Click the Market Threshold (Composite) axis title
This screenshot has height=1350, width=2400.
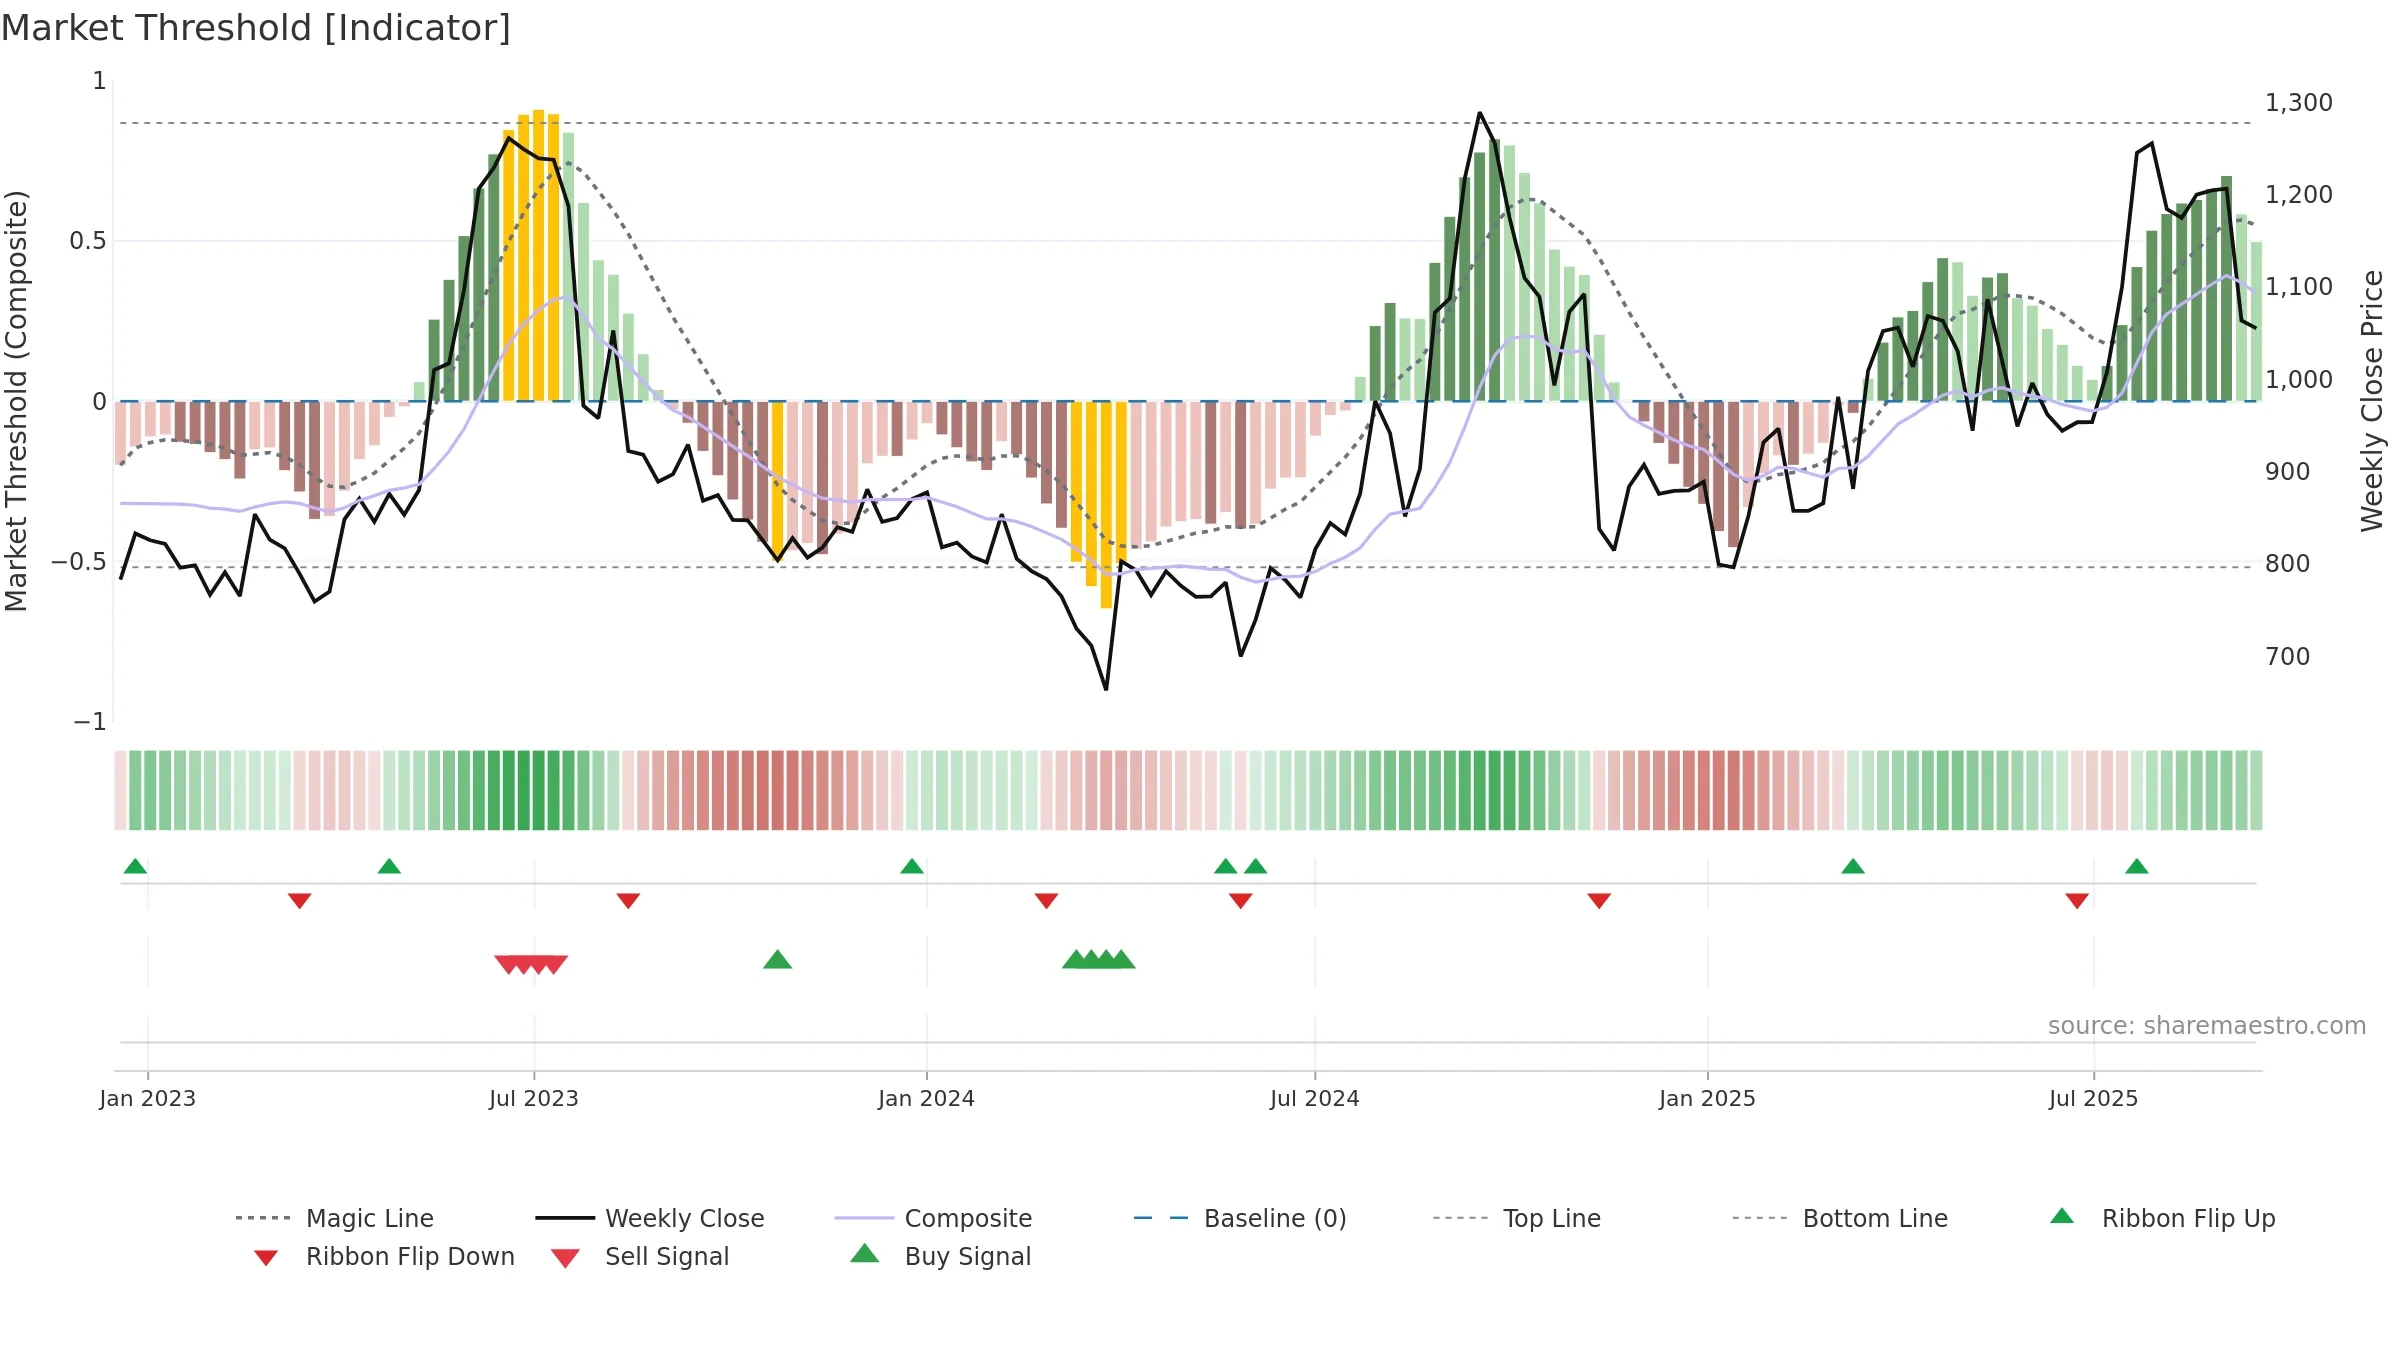pyautogui.click(x=16, y=401)
